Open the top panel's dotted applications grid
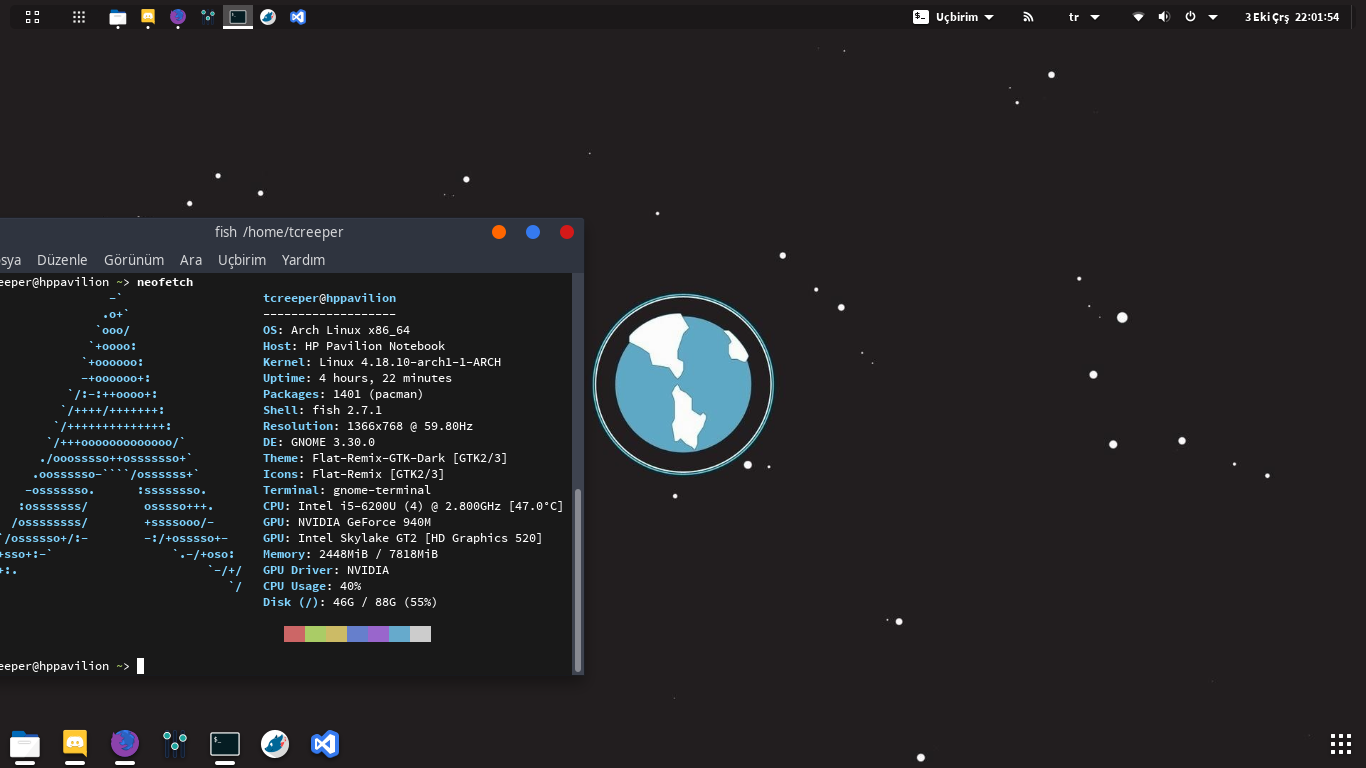 [x=79, y=17]
